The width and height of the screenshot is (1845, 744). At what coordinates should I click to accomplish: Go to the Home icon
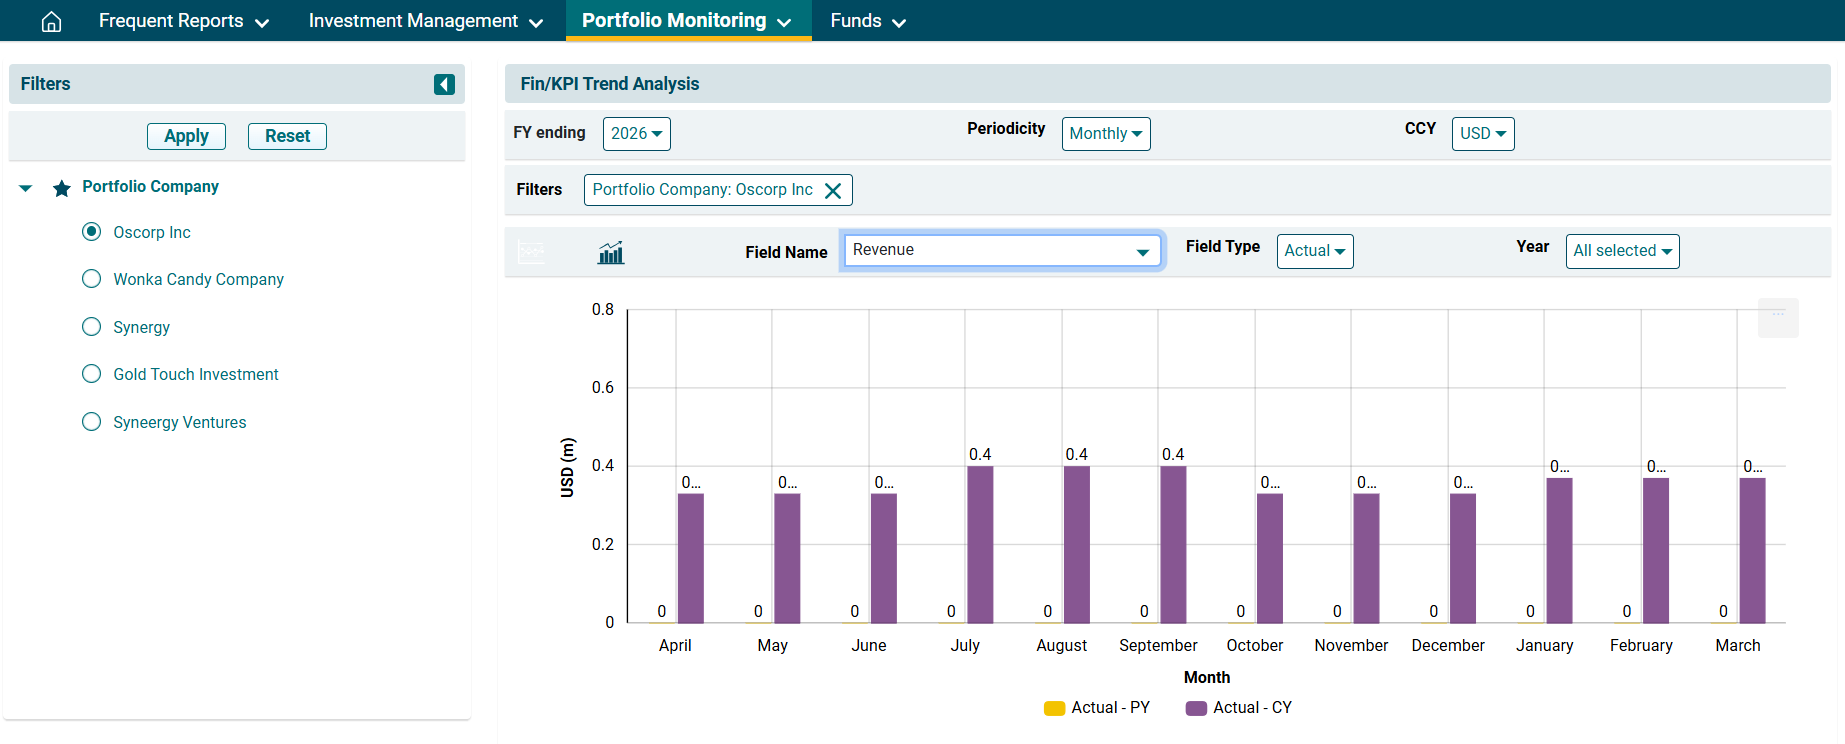coord(51,21)
